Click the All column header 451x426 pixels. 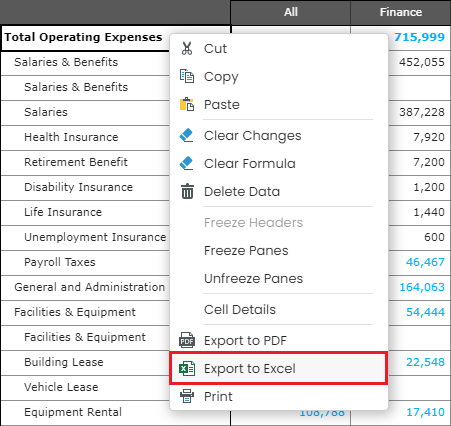291,12
